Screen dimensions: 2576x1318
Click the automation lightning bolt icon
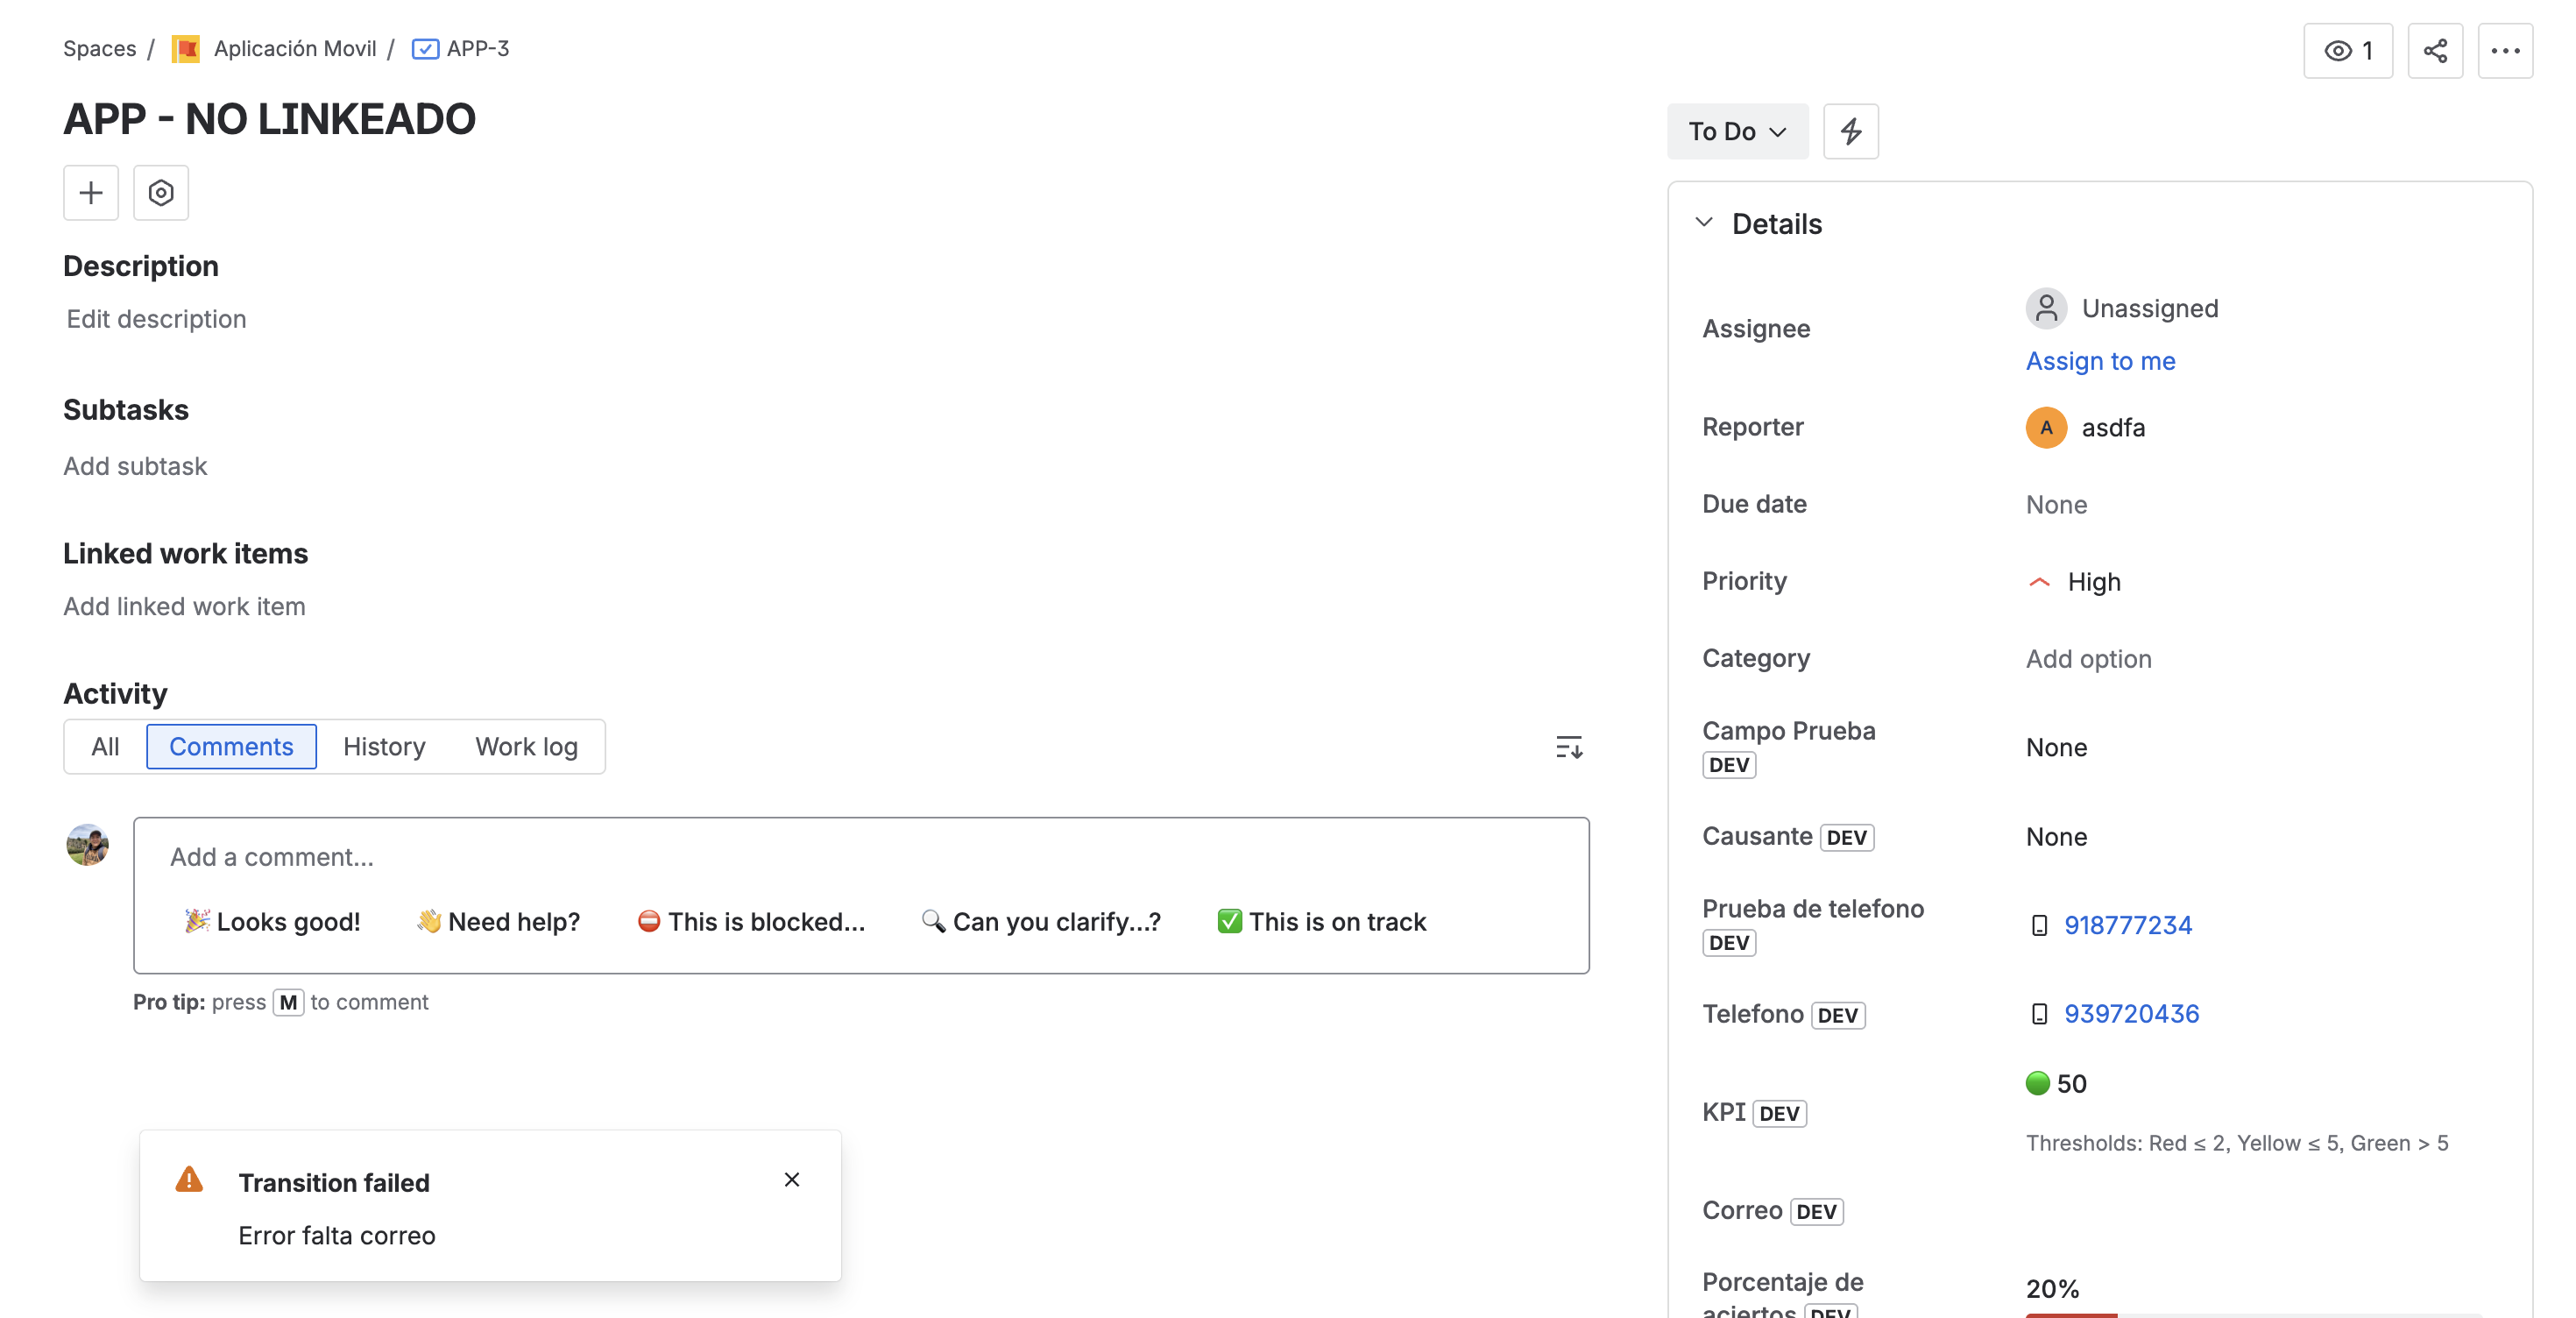[1850, 131]
